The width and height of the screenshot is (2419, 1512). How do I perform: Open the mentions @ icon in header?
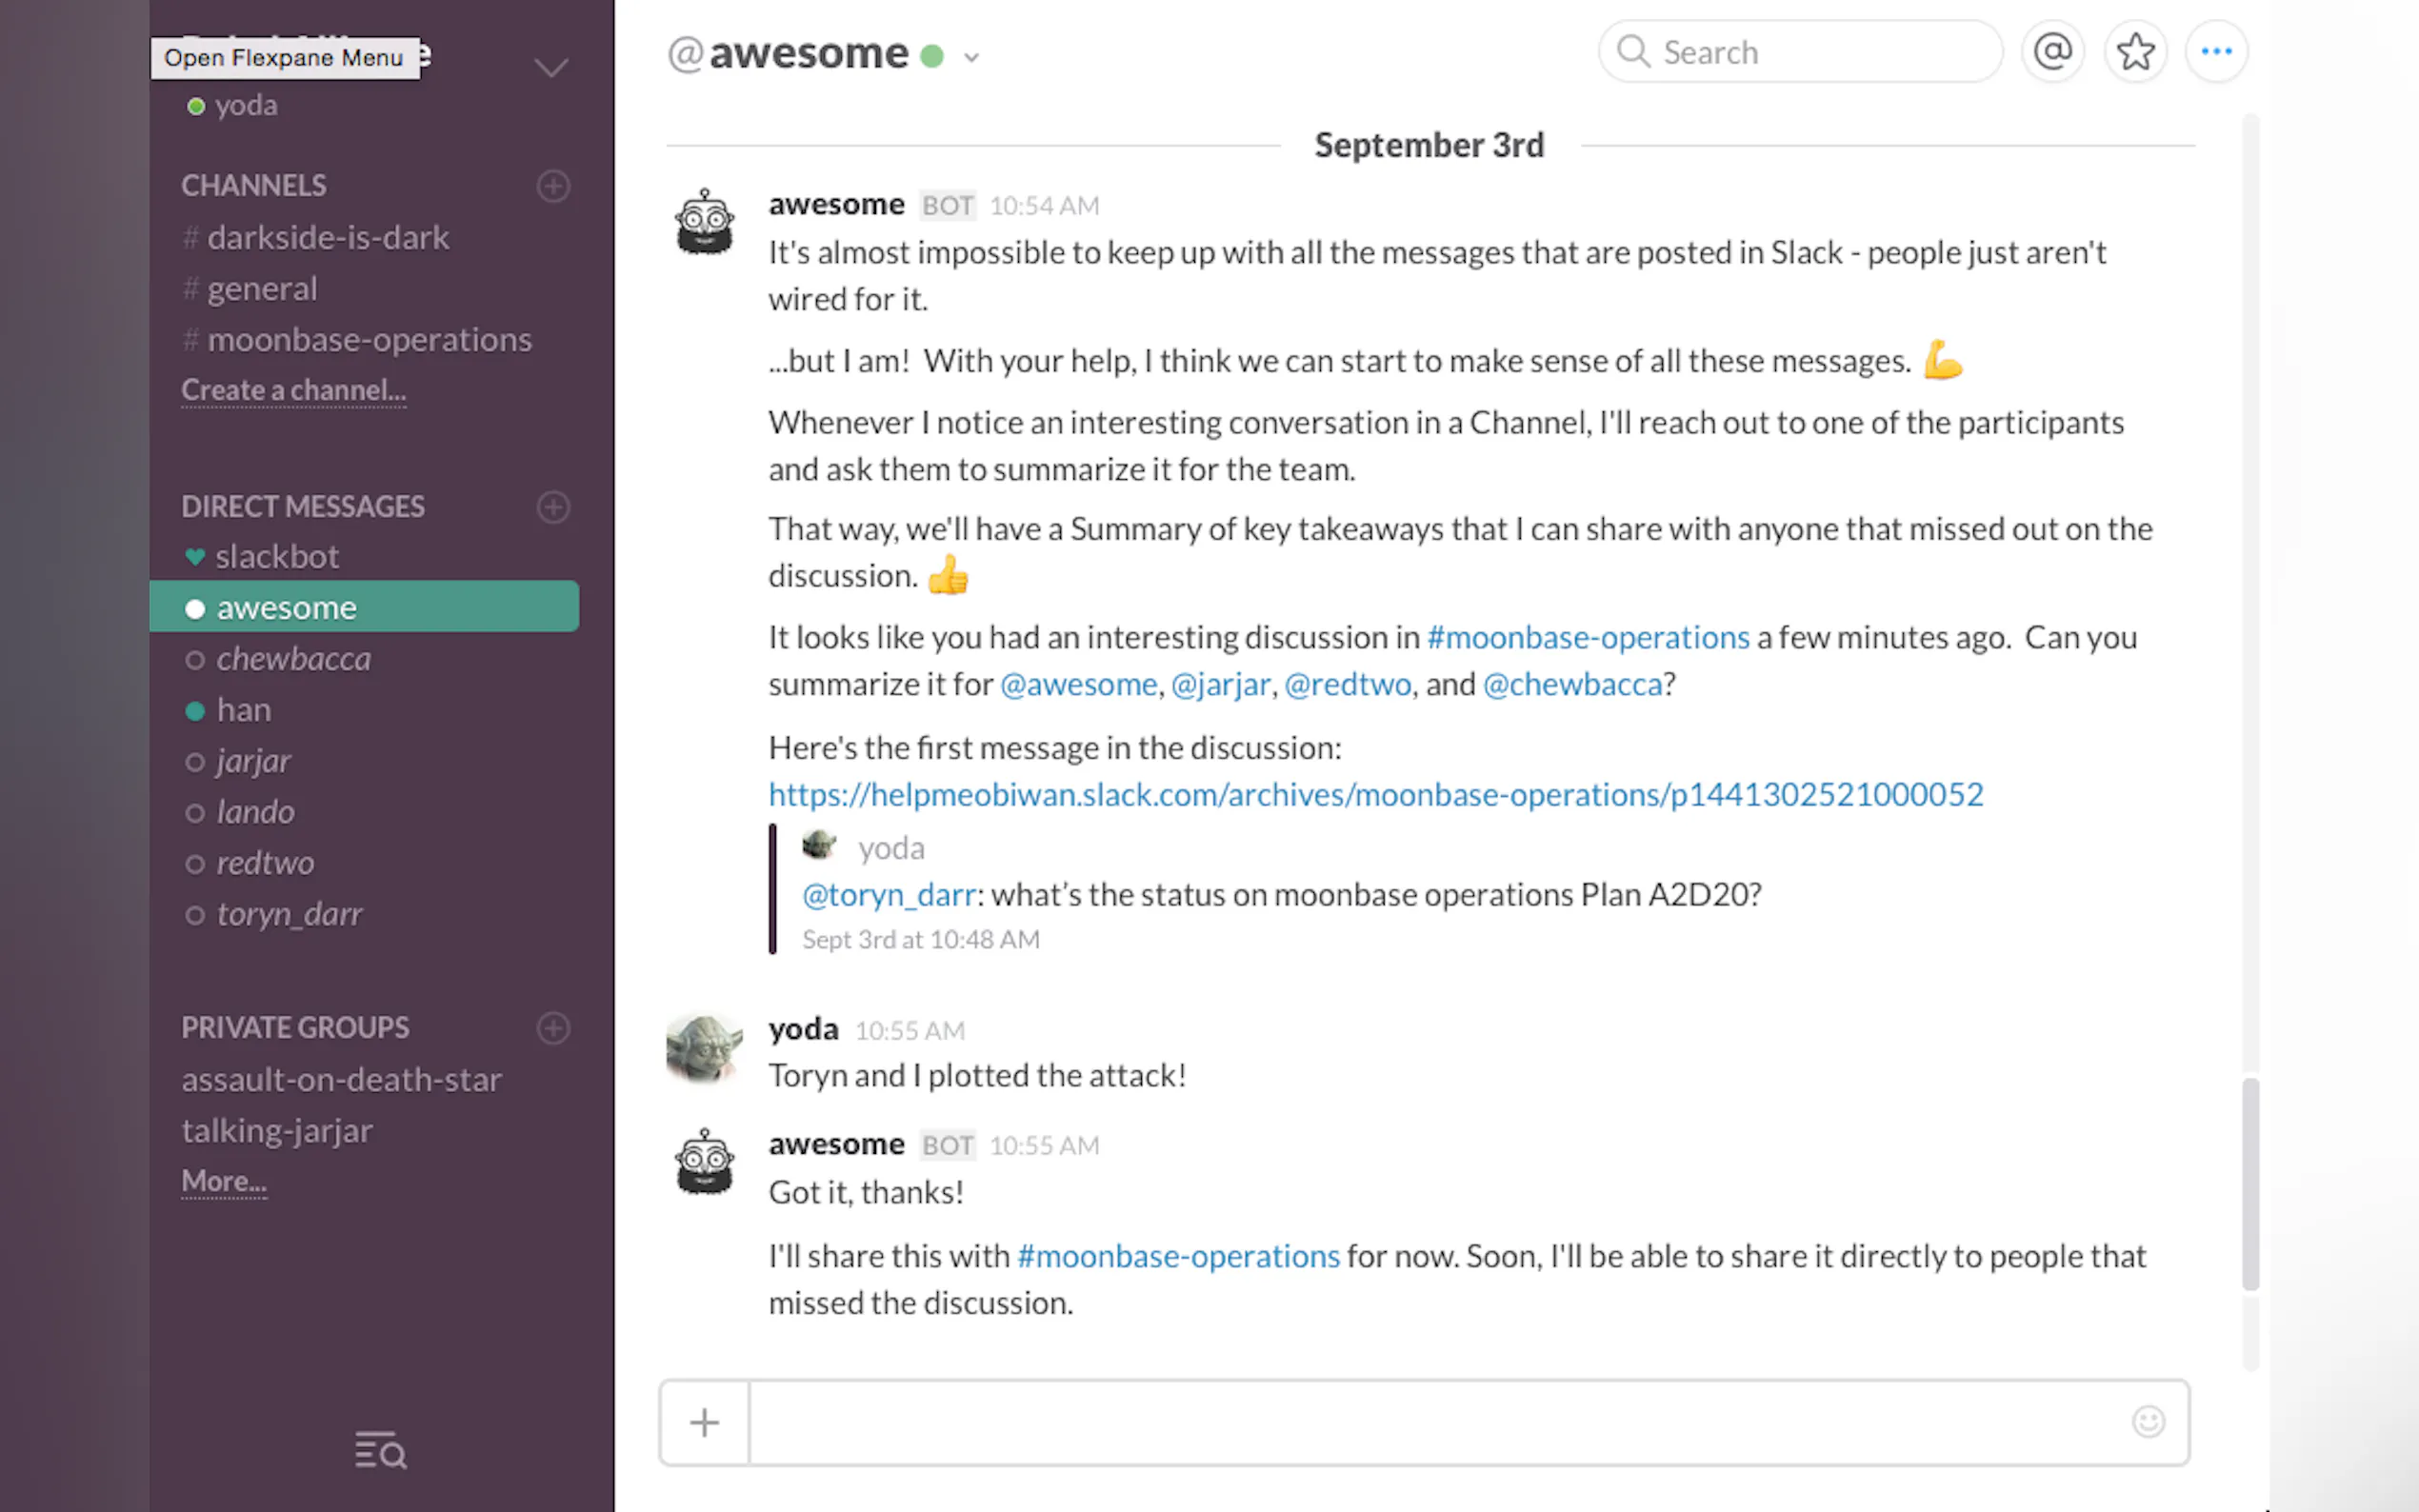(x=2052, y=51)
